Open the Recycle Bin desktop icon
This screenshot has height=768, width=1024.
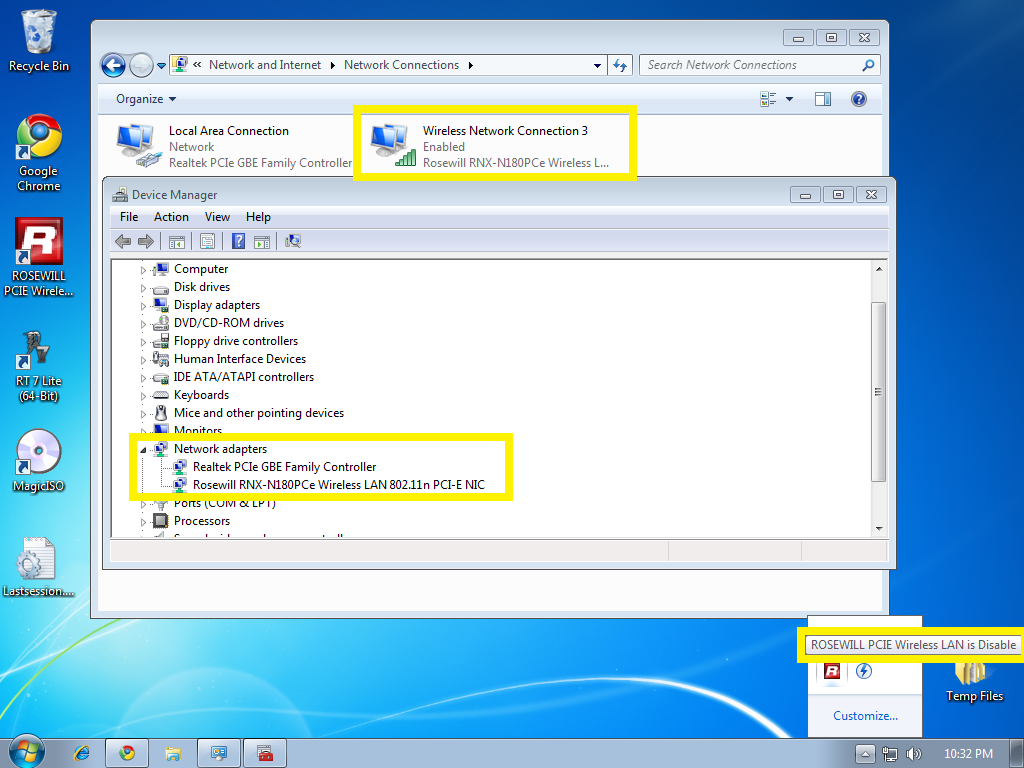click(39, 40)
